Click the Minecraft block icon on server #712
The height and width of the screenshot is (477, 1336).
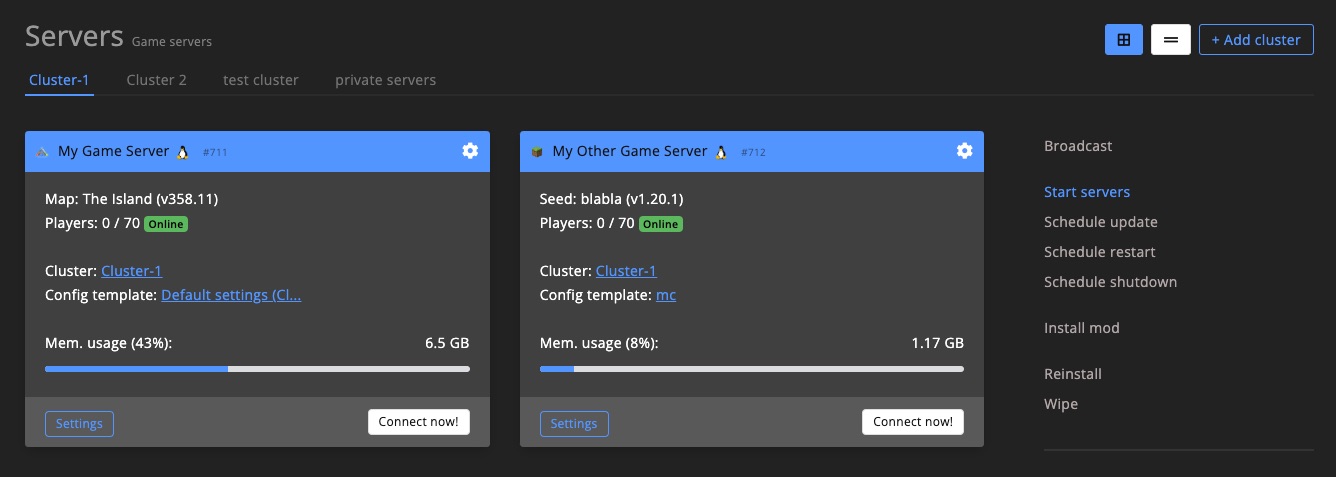click(537, 152)
